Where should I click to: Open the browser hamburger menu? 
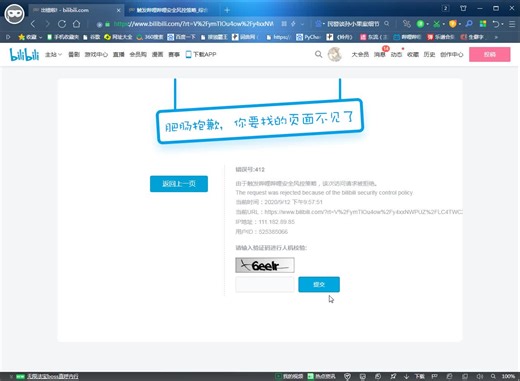[x=512, y=24]
